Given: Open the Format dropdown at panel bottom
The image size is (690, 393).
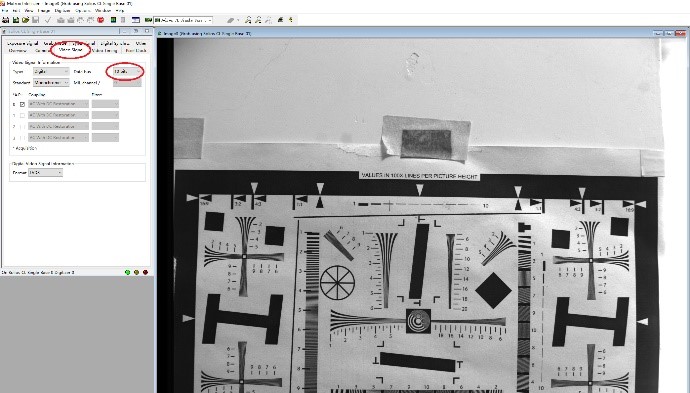Looking at the screenshot, I should (45, 173).
